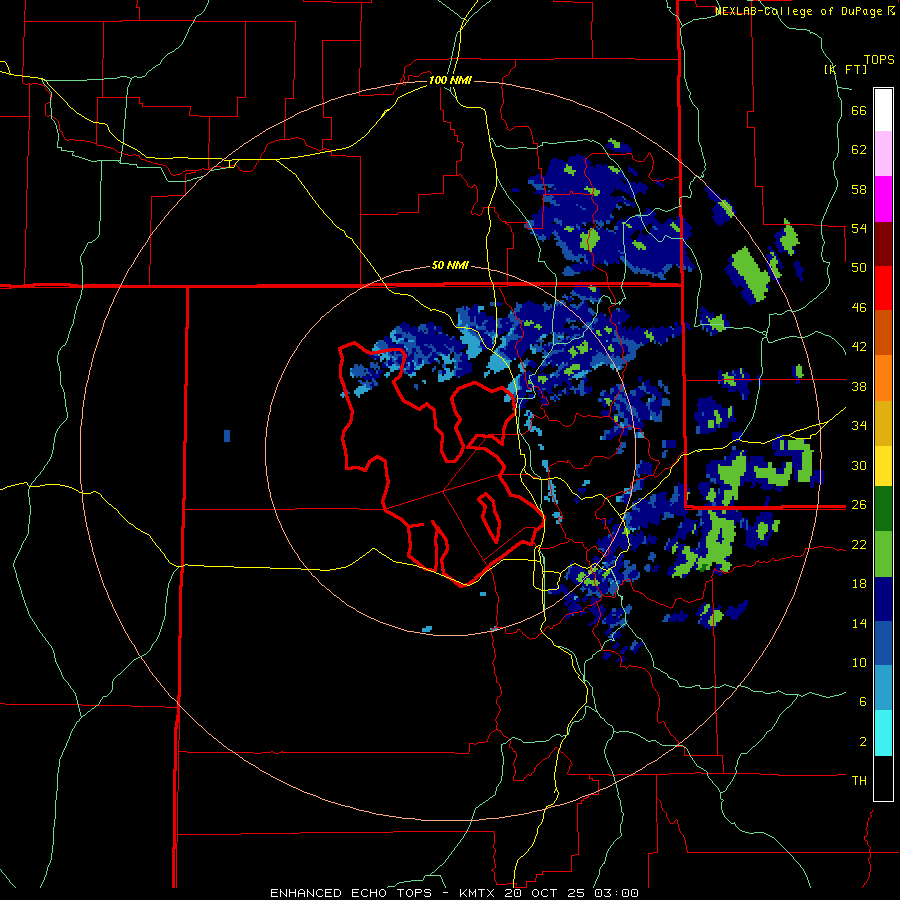Click the '100 NMI' range ring label
This screenshot has width=900, height=900.
450,80
